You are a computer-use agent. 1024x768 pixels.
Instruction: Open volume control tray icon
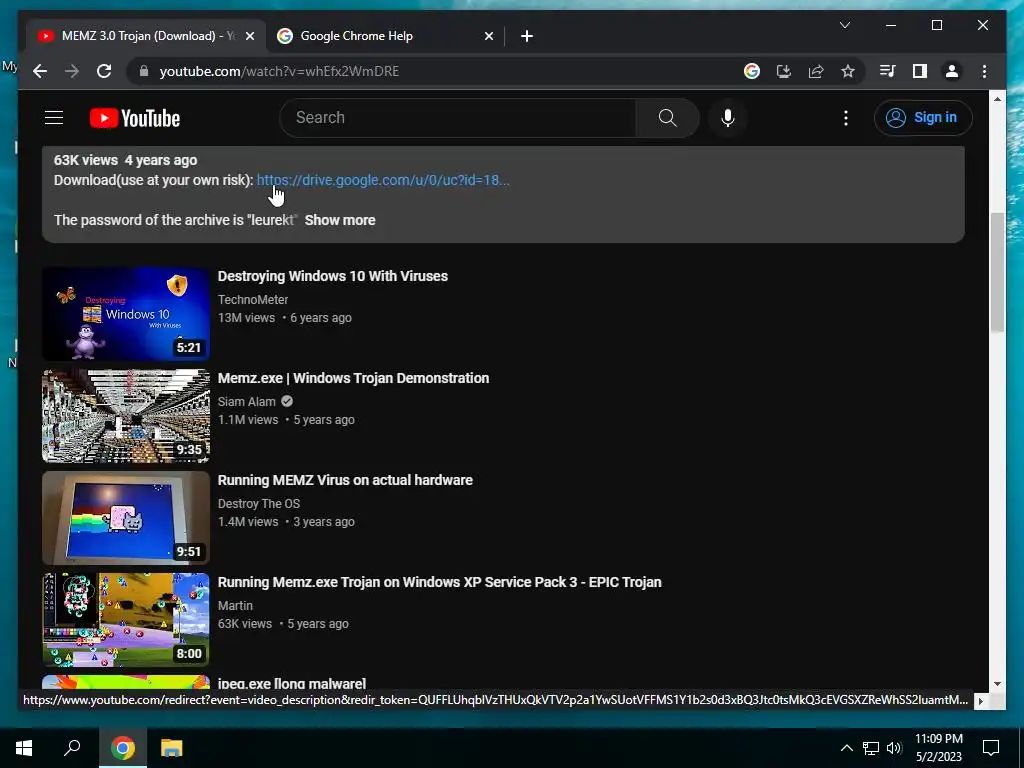coord(894,748)
